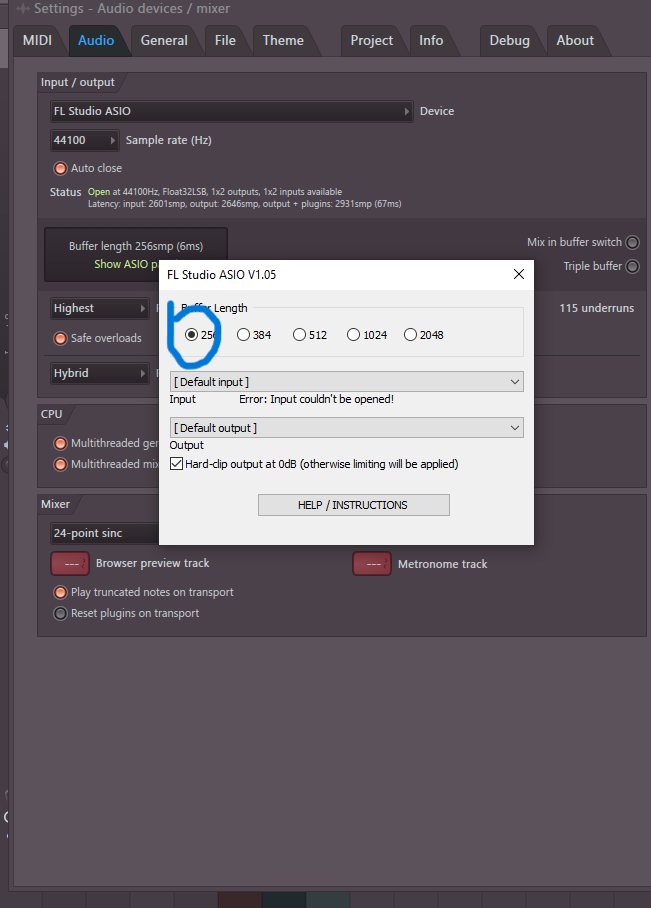Open the About tab
The height and width of the screenshot is (908, 651).
tap(575, 41)
